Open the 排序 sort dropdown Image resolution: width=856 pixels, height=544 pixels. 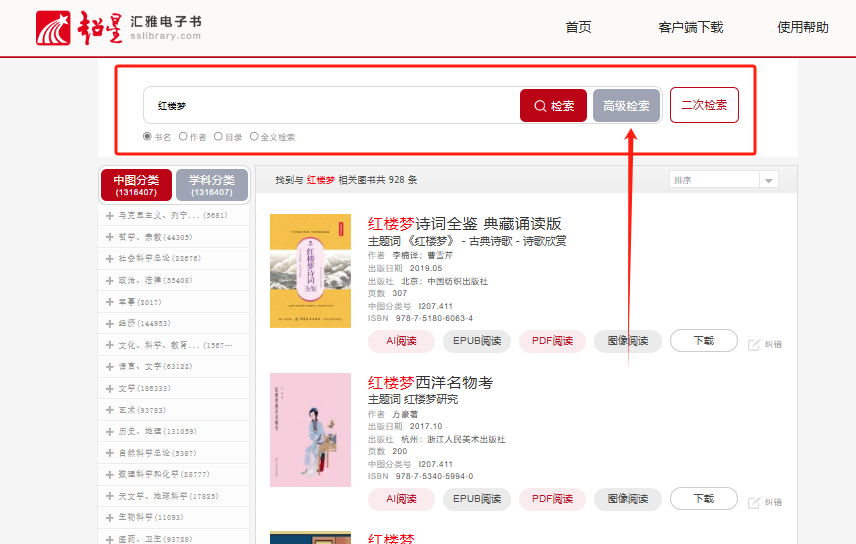tap(723, 180)
